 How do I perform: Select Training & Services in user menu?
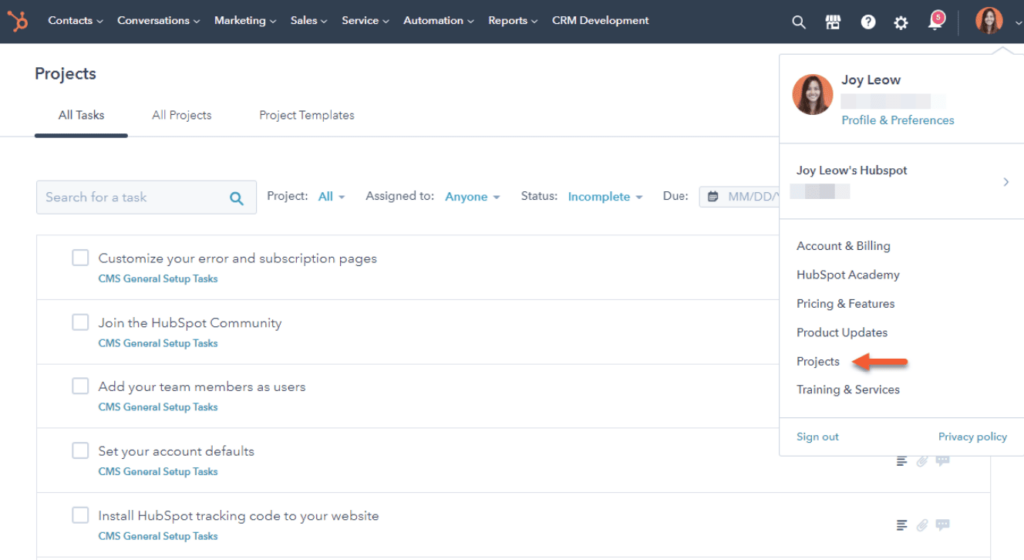848,390
